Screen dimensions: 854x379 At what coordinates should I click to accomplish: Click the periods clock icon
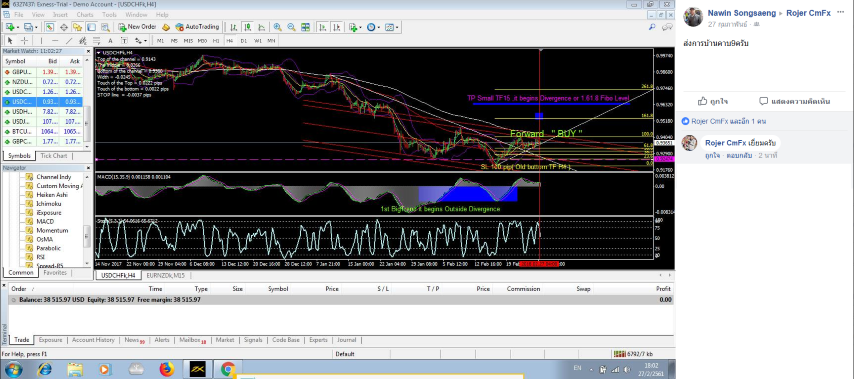[371, 27]
